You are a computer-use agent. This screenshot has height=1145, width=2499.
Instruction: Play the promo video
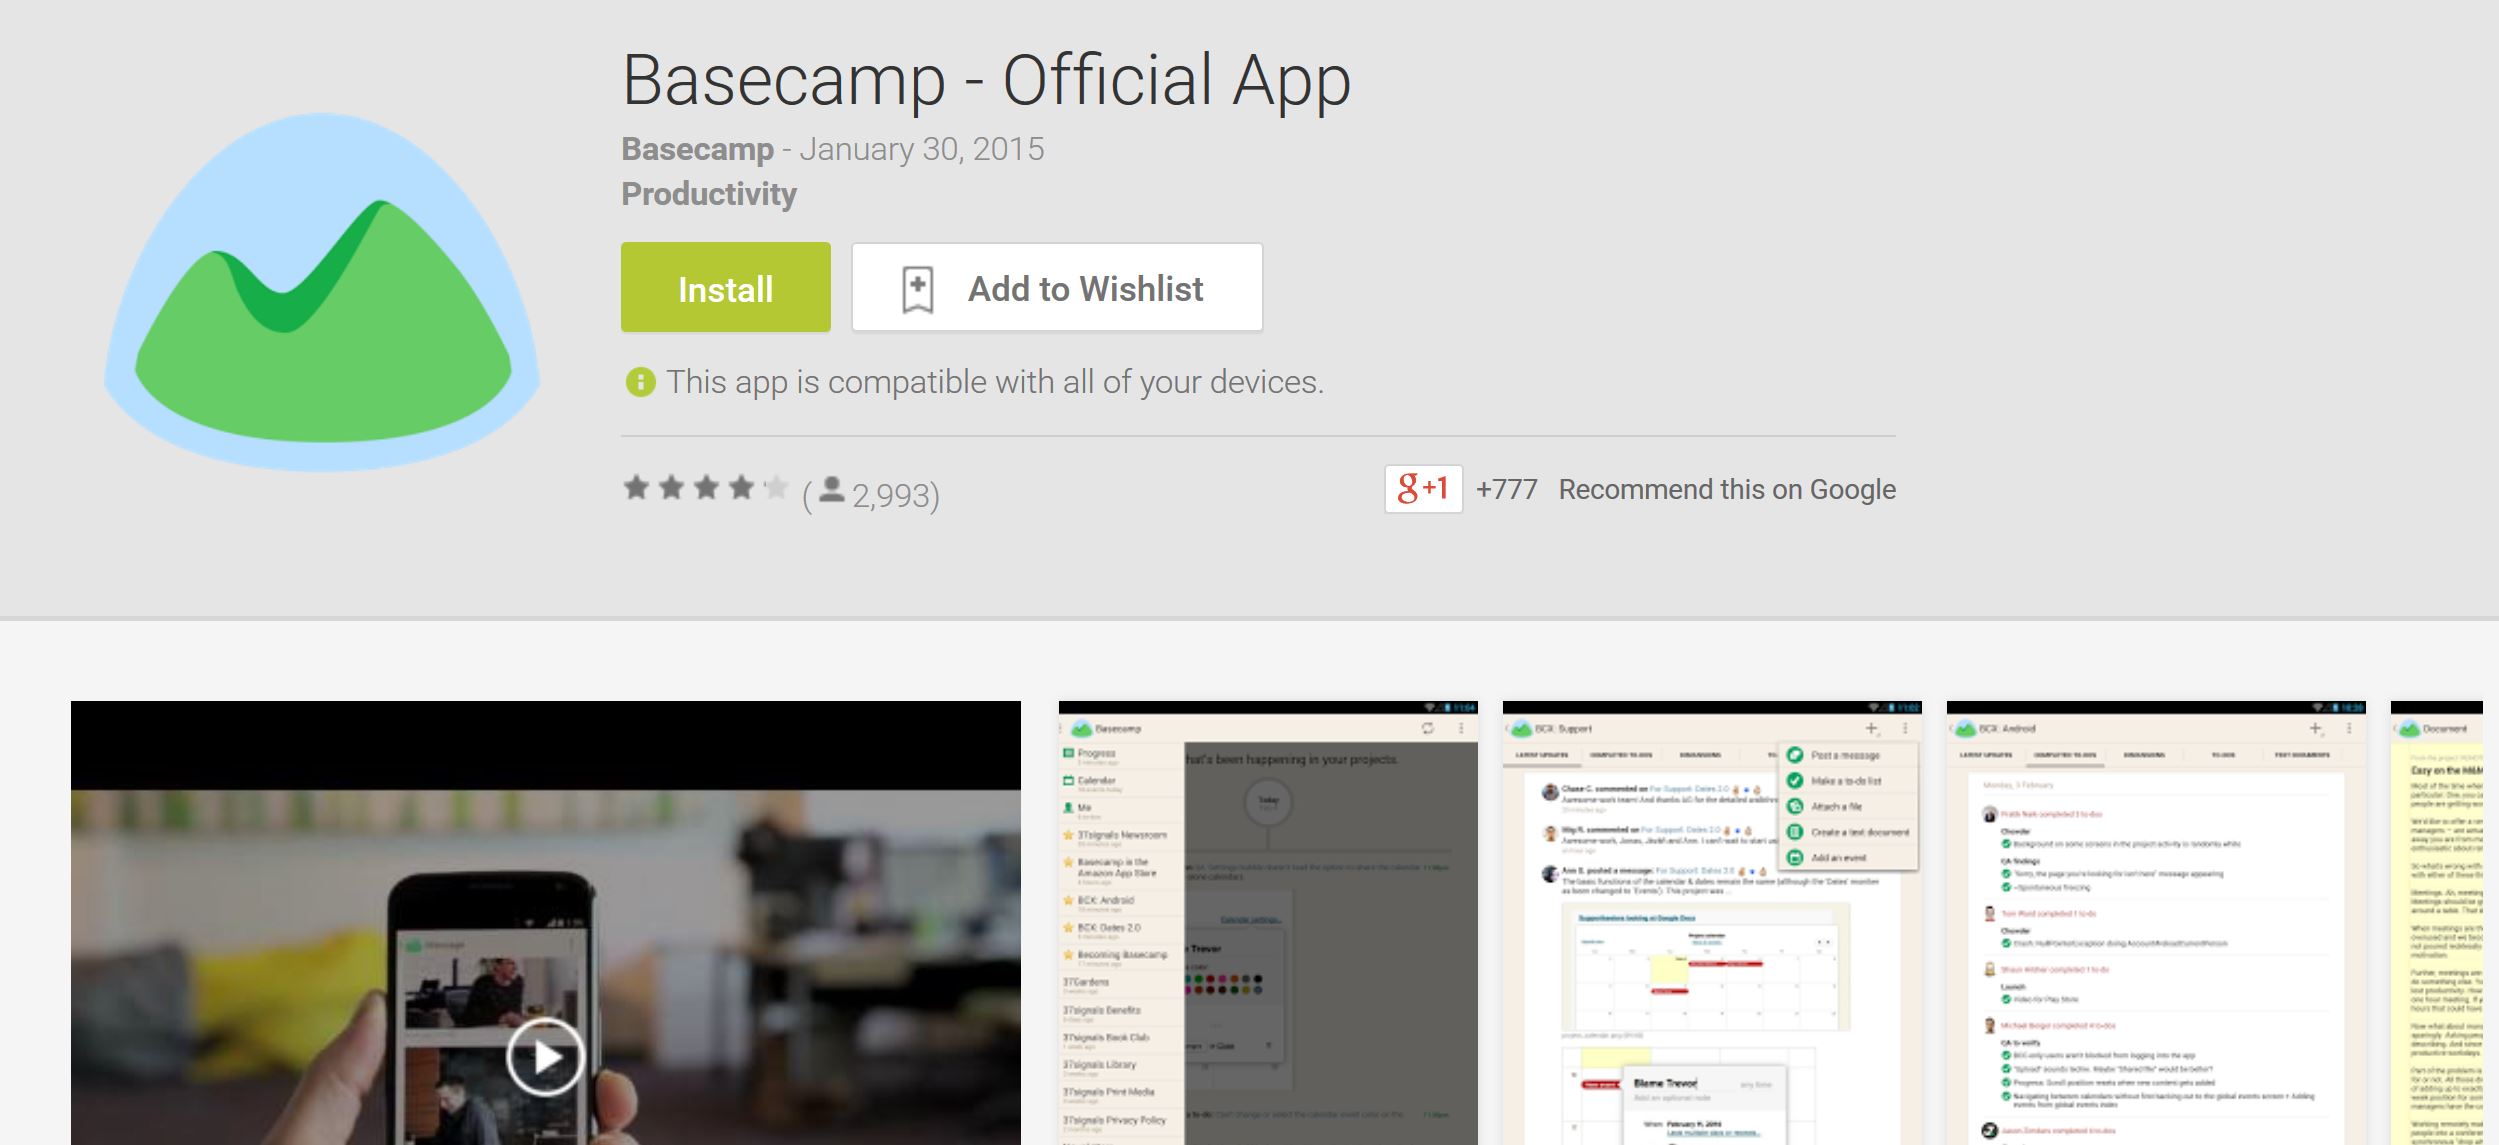[545, 1057]
